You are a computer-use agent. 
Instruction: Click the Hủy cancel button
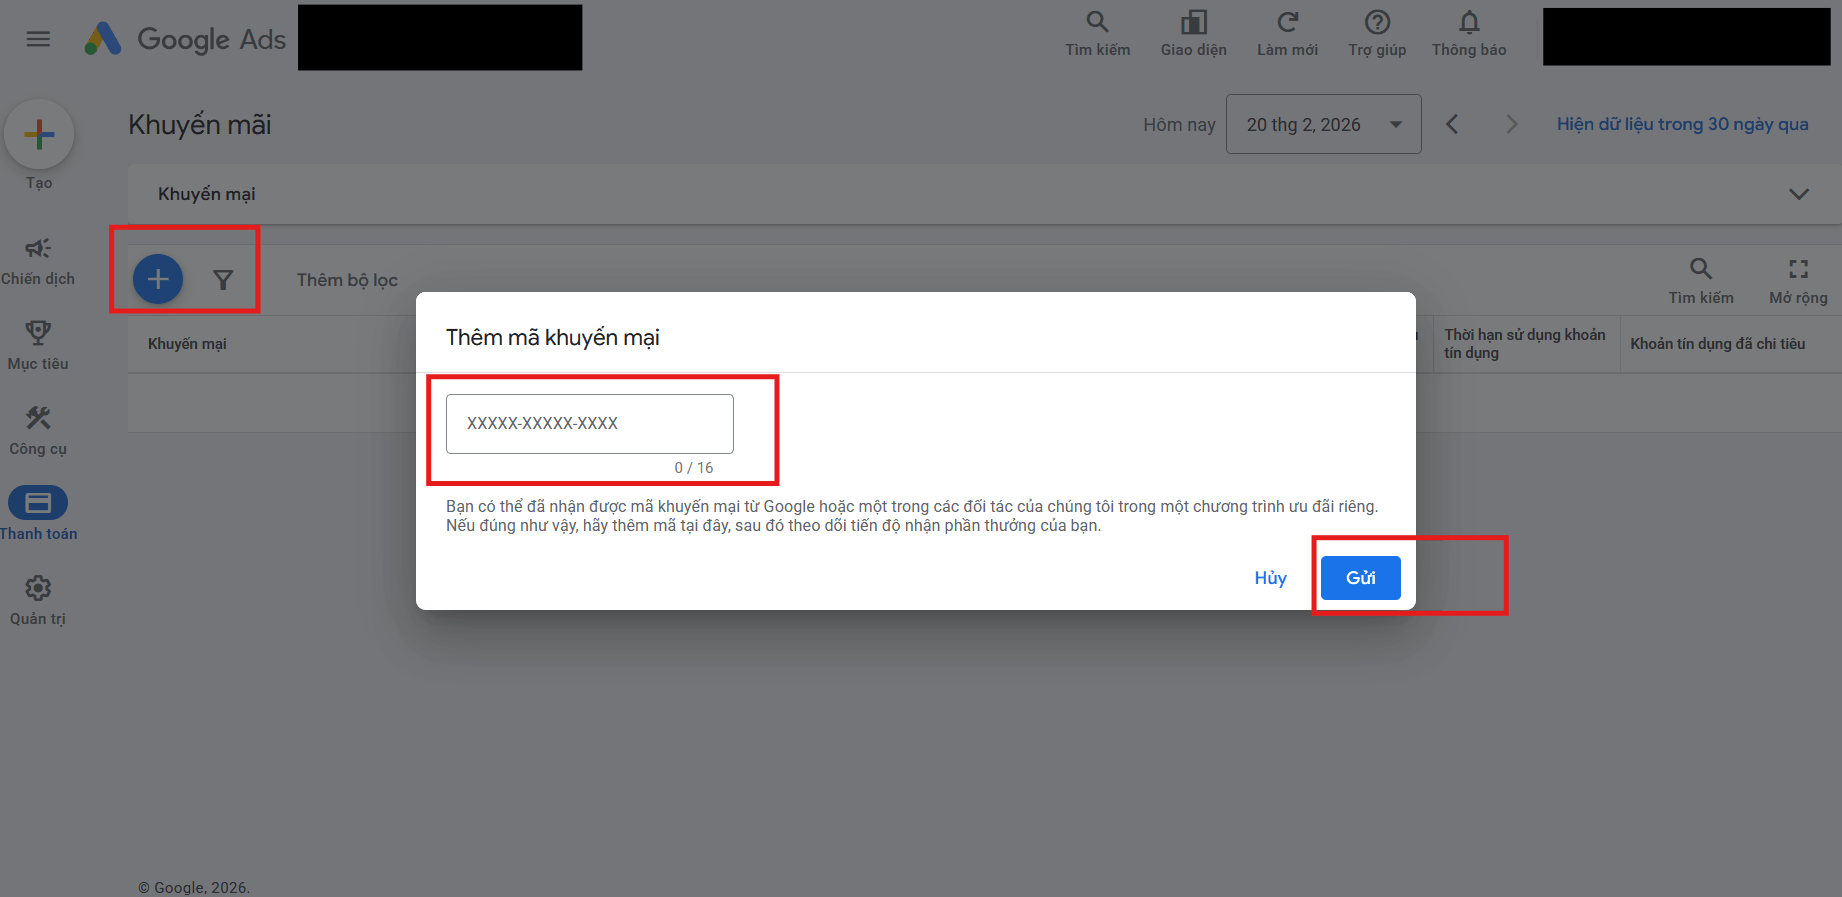[x=1270, y=578]
